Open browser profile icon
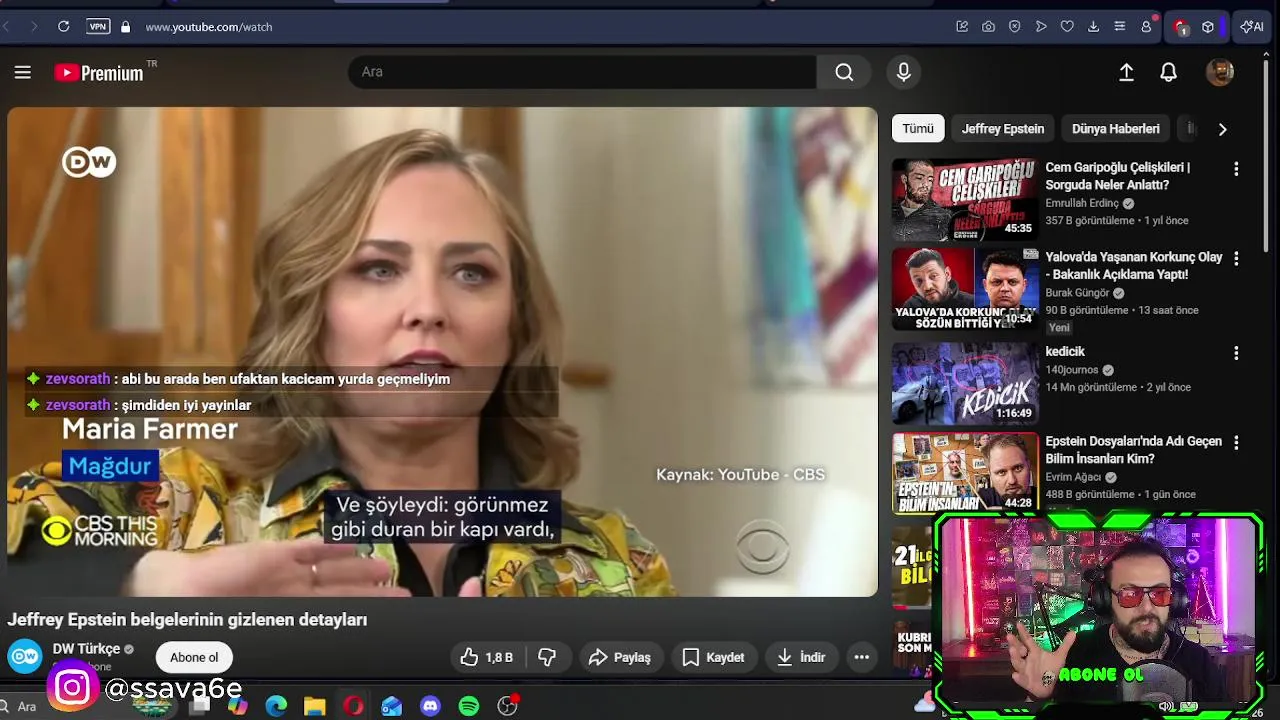1280x720 pixels. pos(1146,27)
